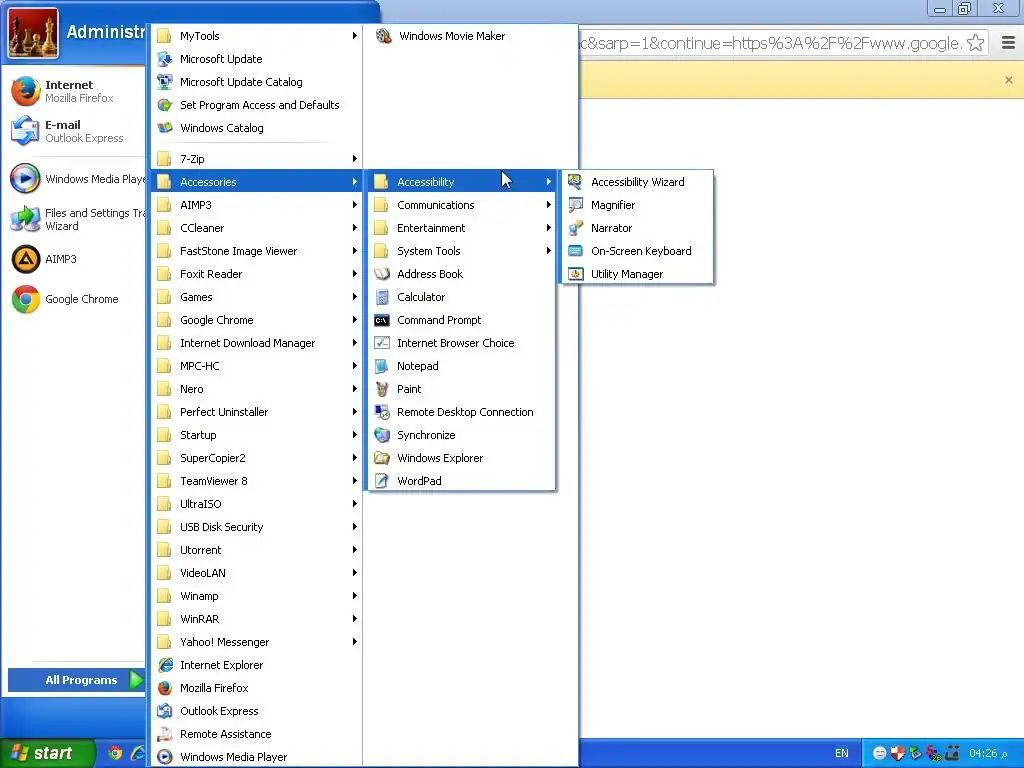Screen dimensions: 1024x768
Task: Open Windows Movie Maker from the menu
Action: point(451,36)
